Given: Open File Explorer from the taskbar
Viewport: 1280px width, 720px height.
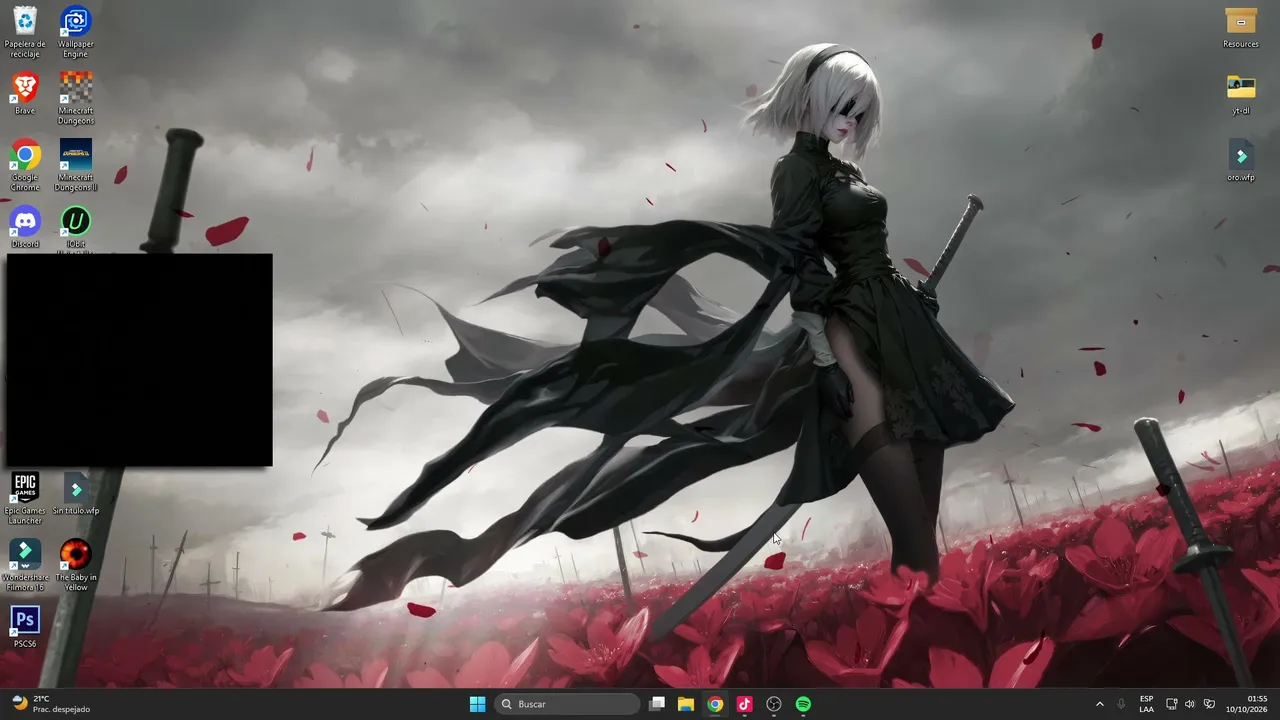Looking at the screenshot, I should [x=686, y=704].
